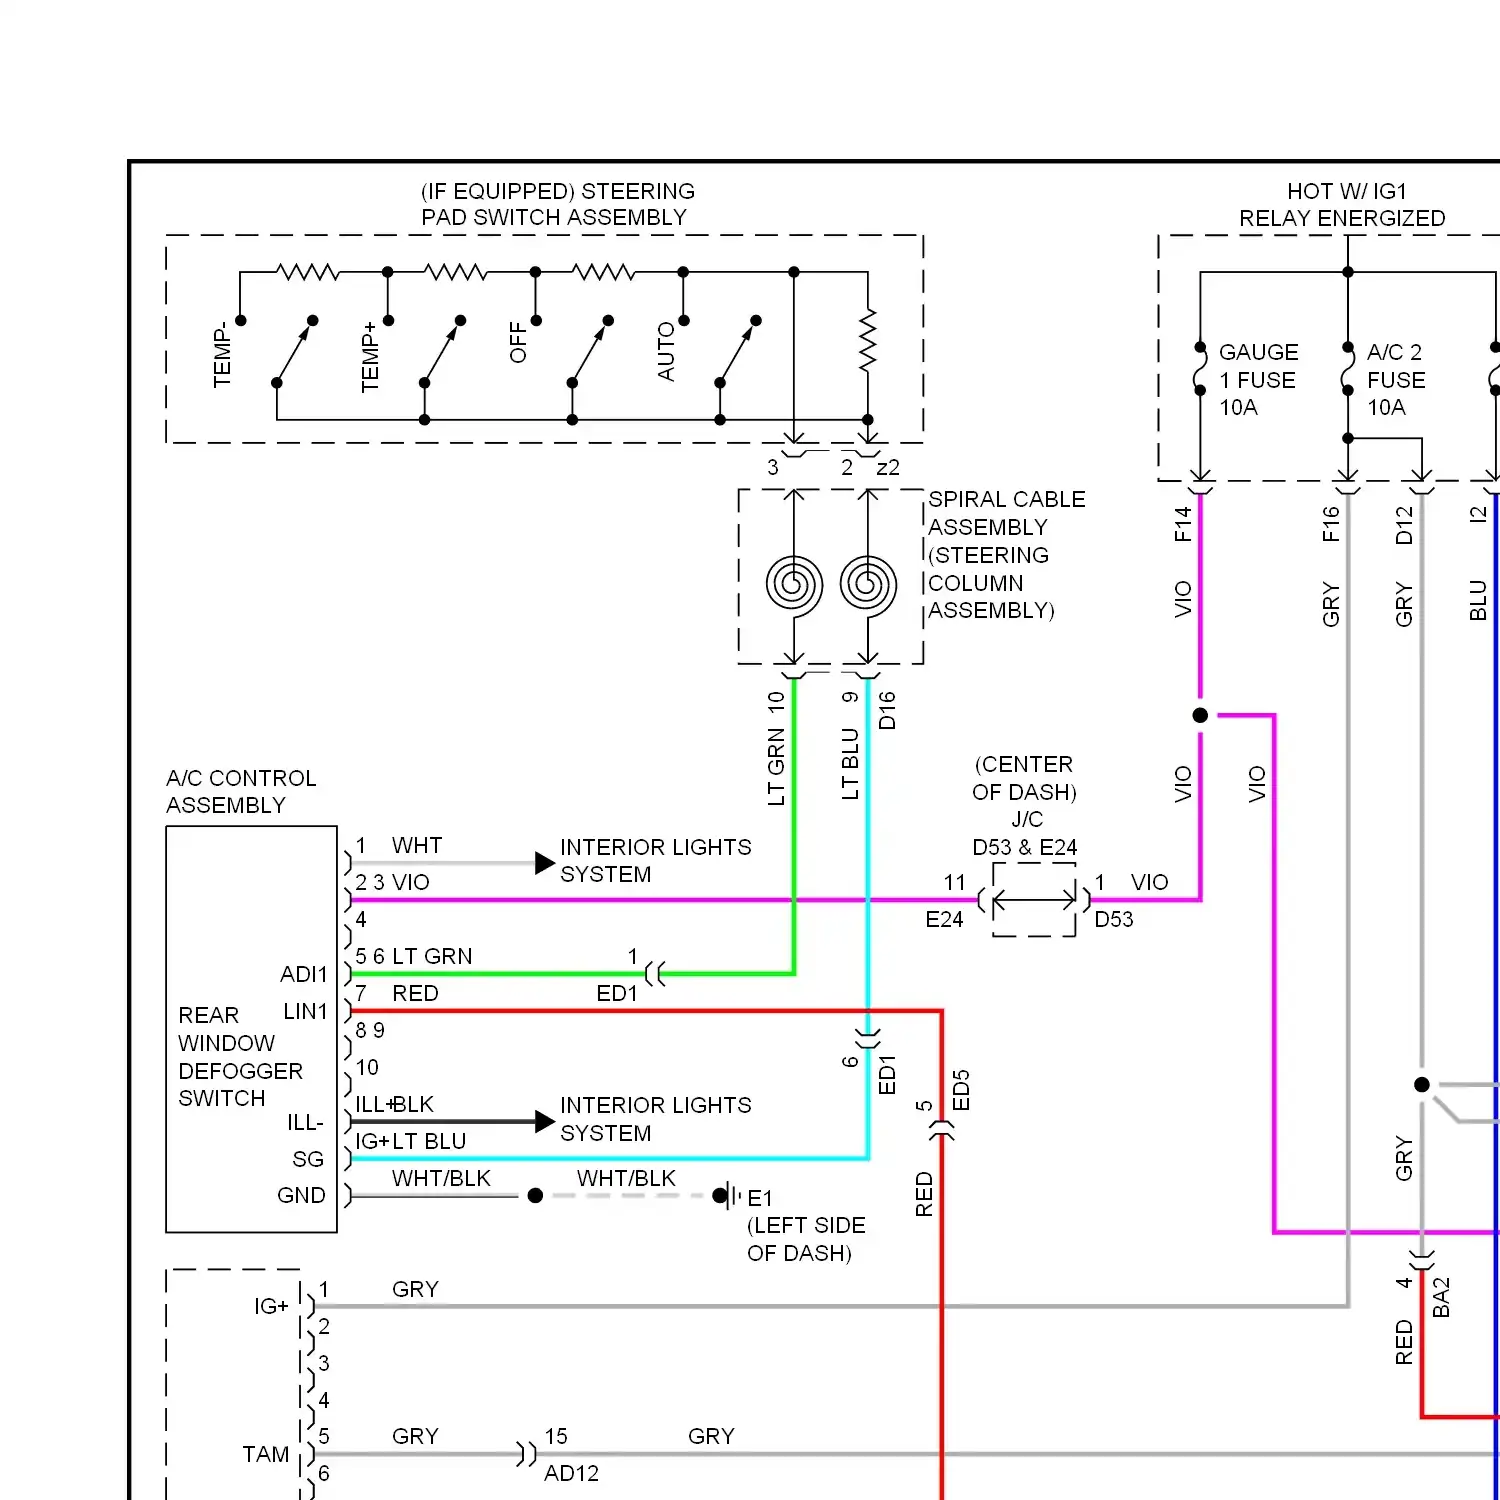Screen dimensions: 1500x1500
Task: Click the F14 connector label
Action: coord(1183,524)
